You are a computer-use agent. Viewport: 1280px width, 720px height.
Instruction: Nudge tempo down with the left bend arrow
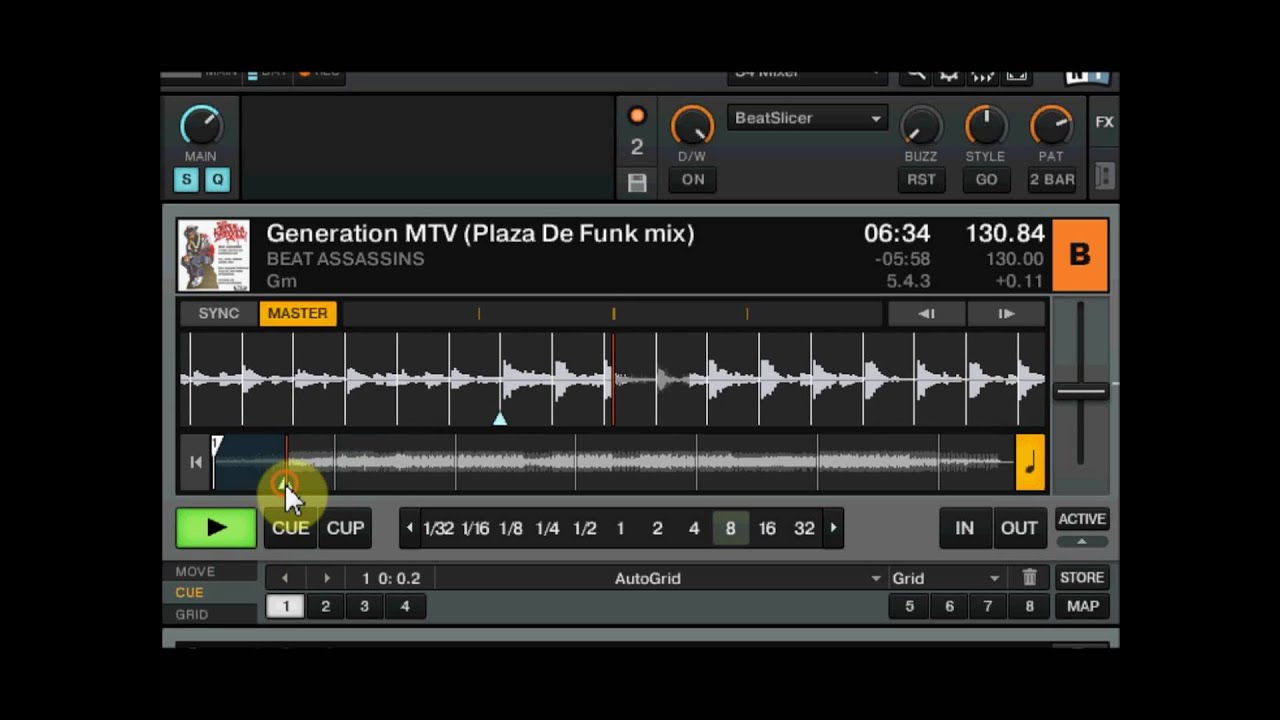click(x=926, y=314)
